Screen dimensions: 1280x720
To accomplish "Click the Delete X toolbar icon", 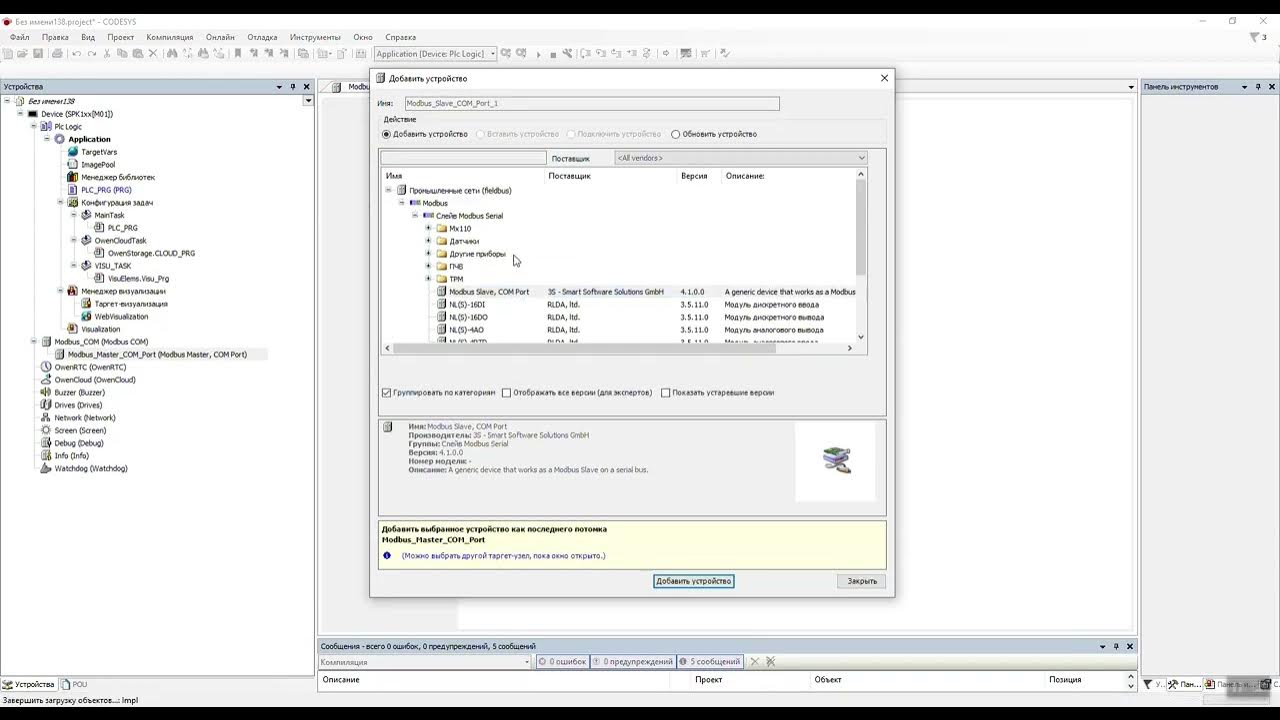I will click(153, 54).
